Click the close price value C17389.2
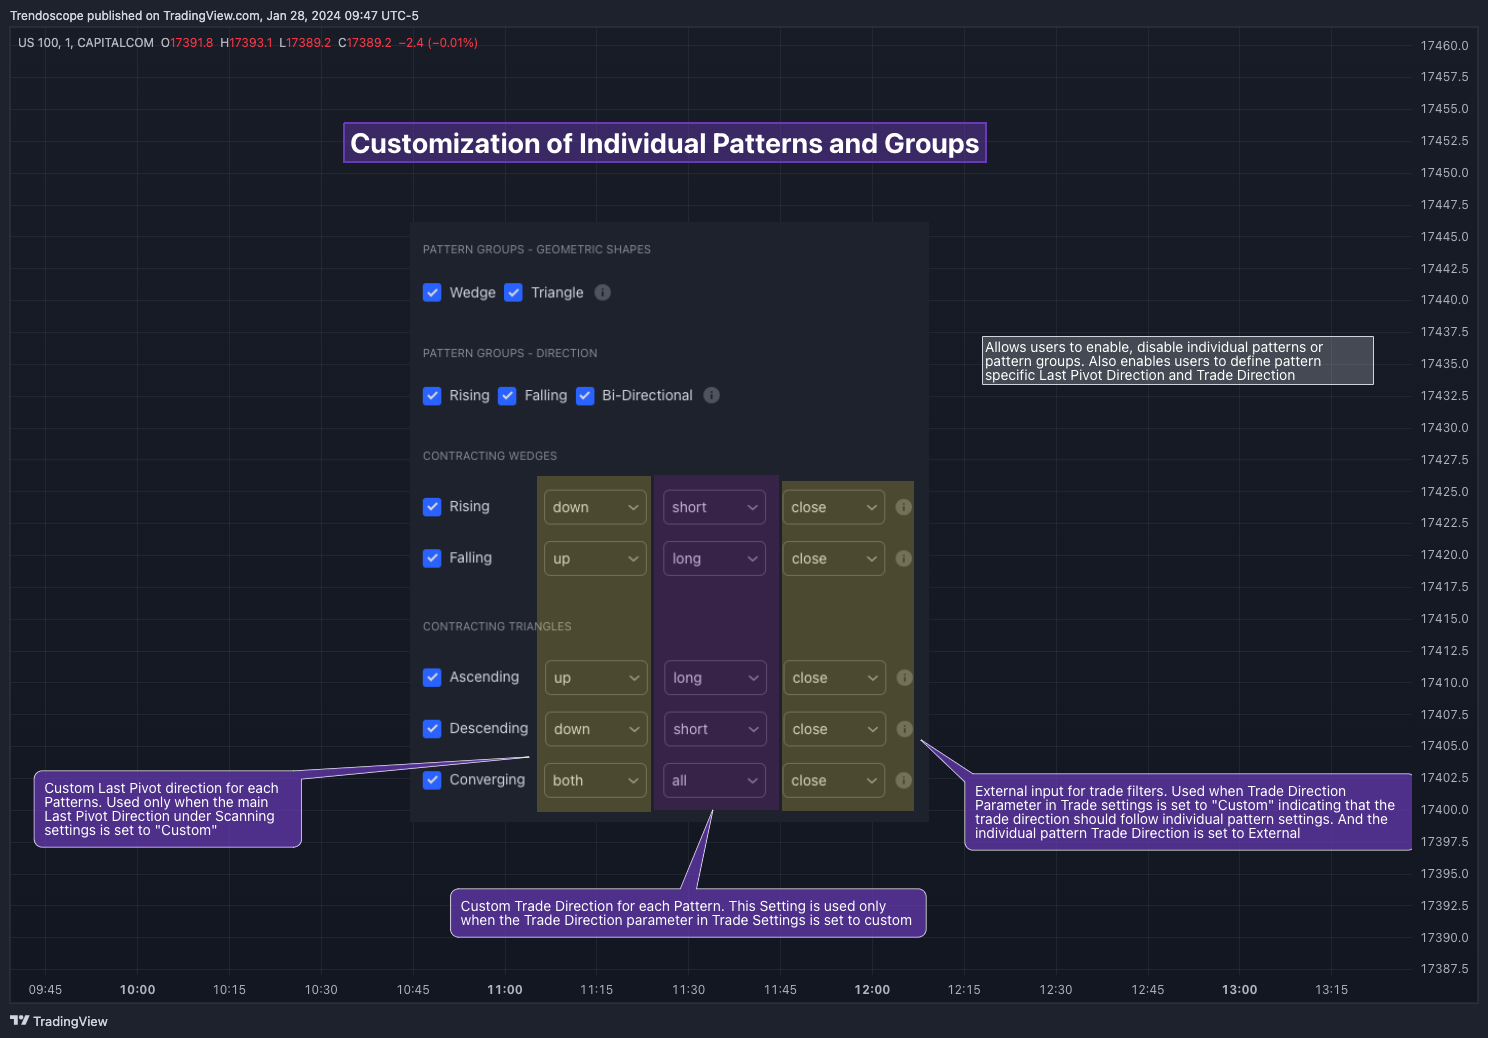1488x1038 pixels. (x=365, y=43)
